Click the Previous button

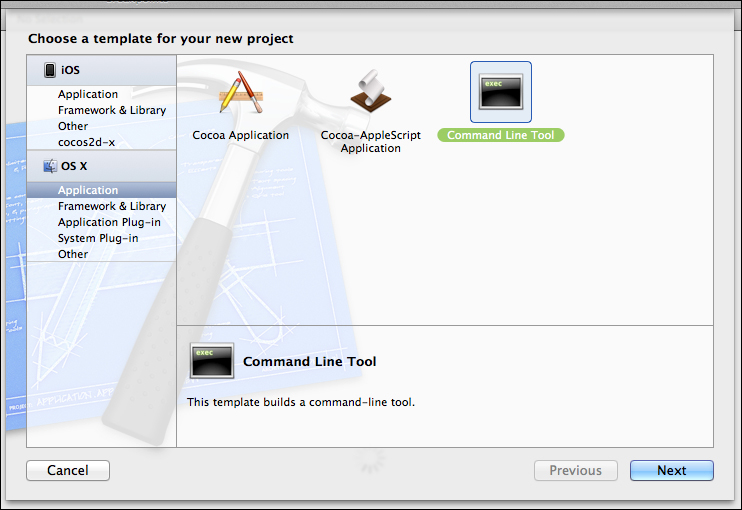575,470
